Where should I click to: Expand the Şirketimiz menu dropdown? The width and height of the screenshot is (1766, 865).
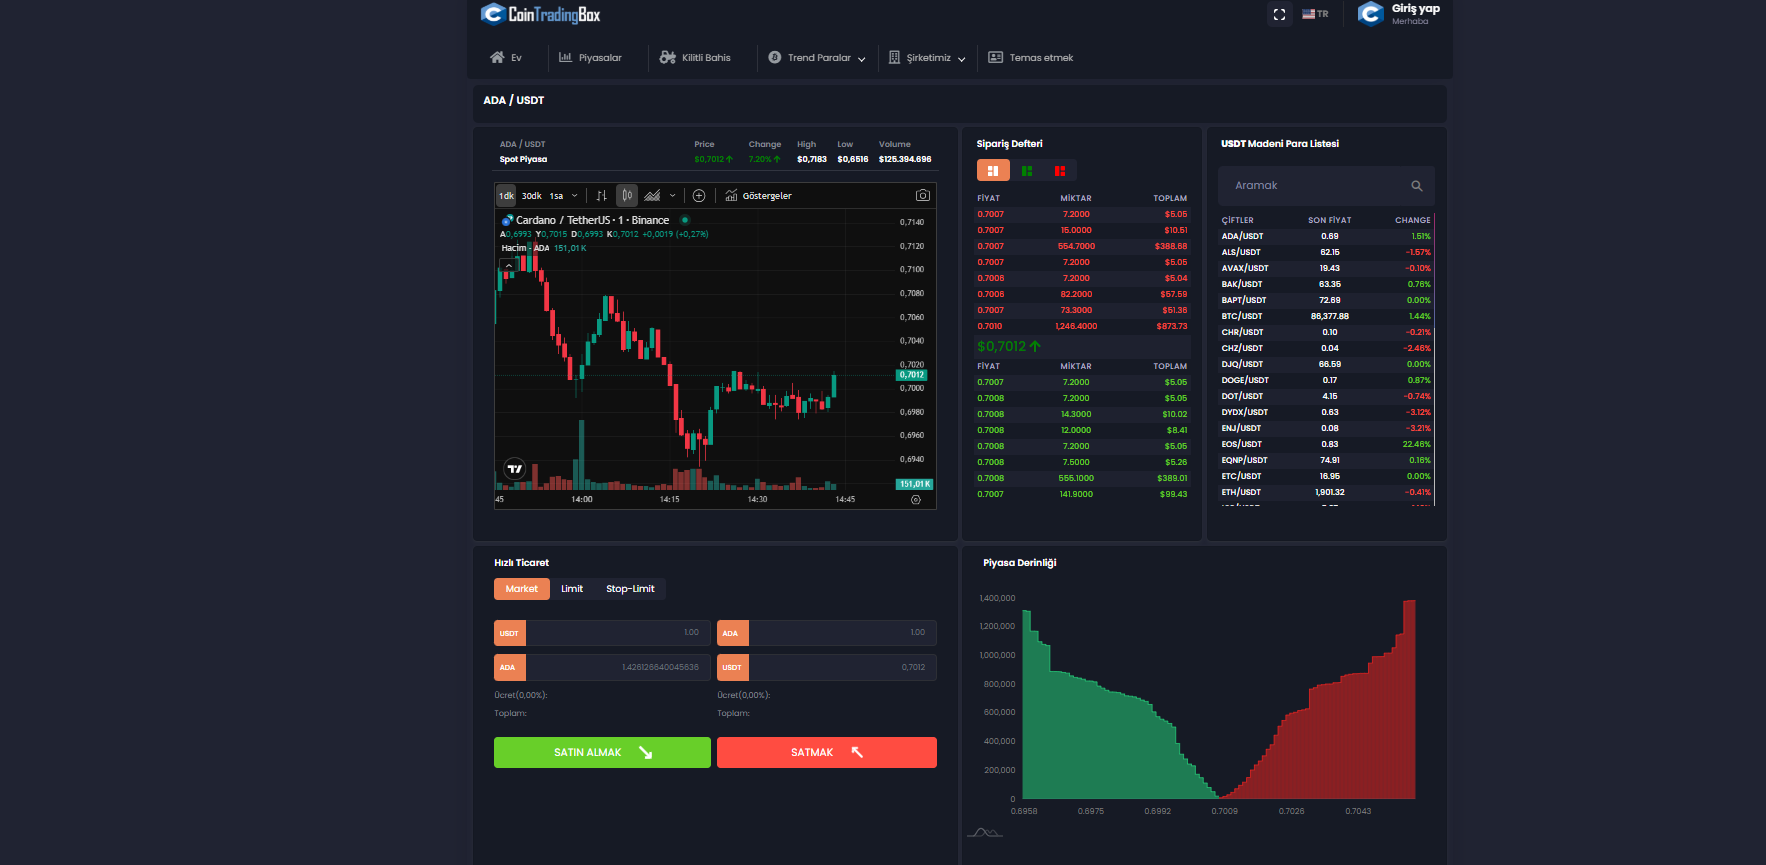point(927,58)
